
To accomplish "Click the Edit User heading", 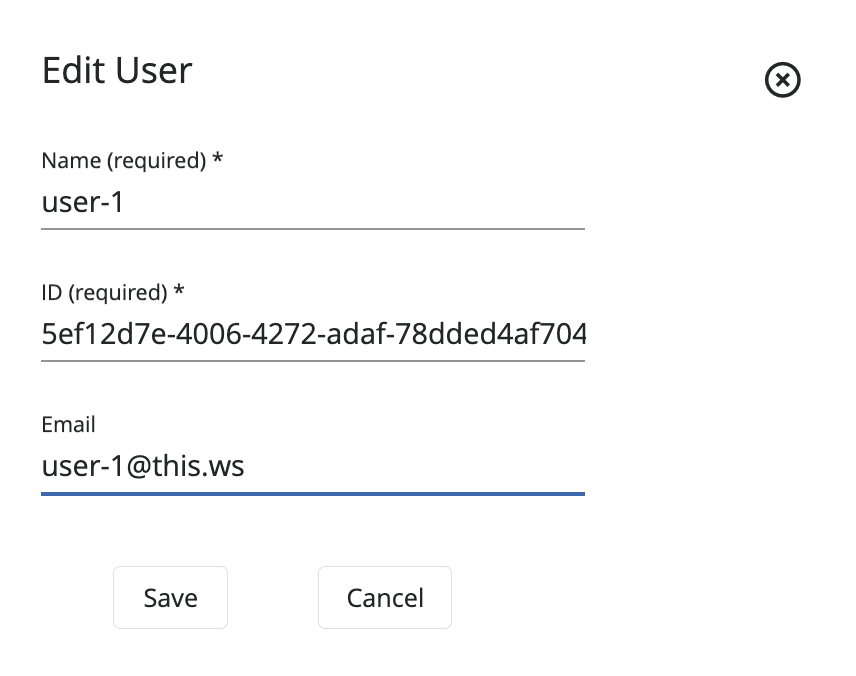I will click(117, 71).
